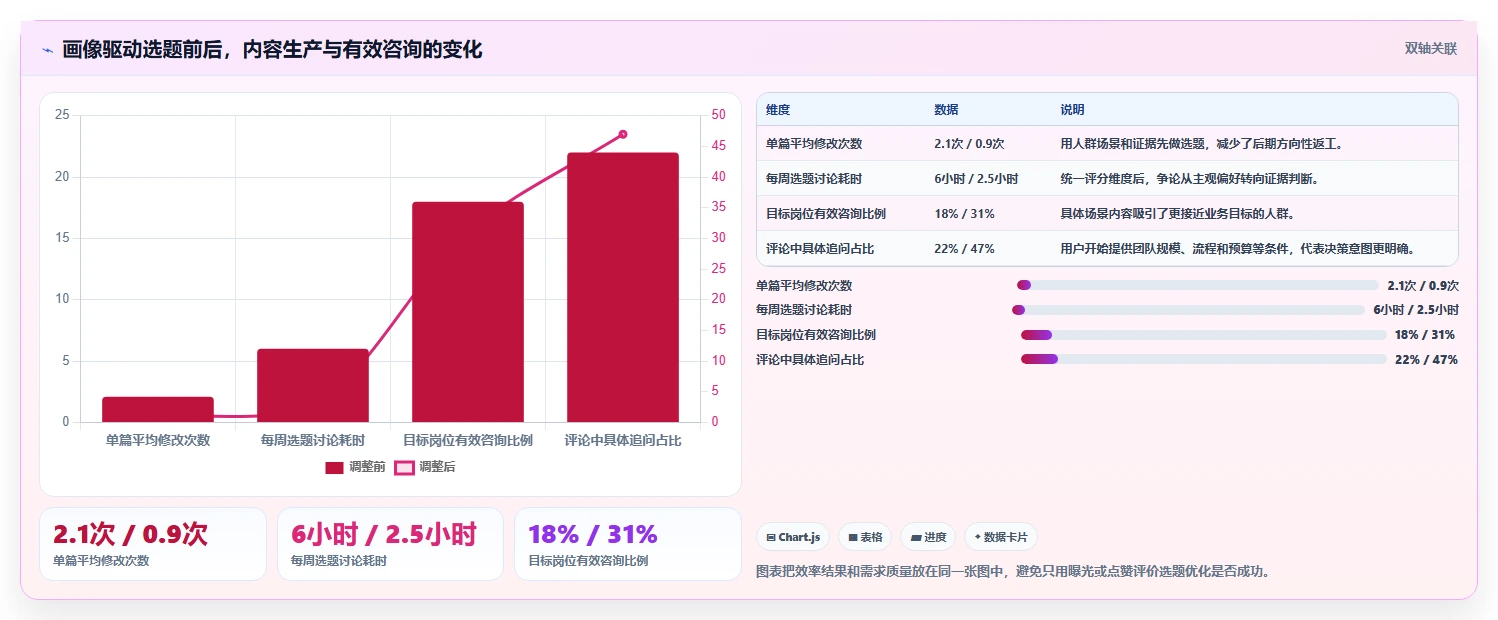Select table cell 18% / 31%
This screenshot has height=620, width=1498.
tap(964, 214)
